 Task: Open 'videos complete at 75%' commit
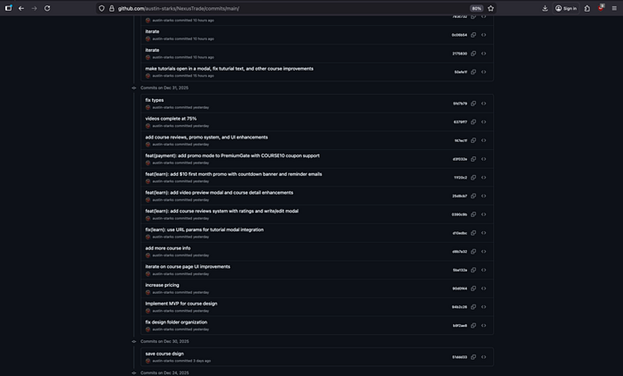point(171,118)
